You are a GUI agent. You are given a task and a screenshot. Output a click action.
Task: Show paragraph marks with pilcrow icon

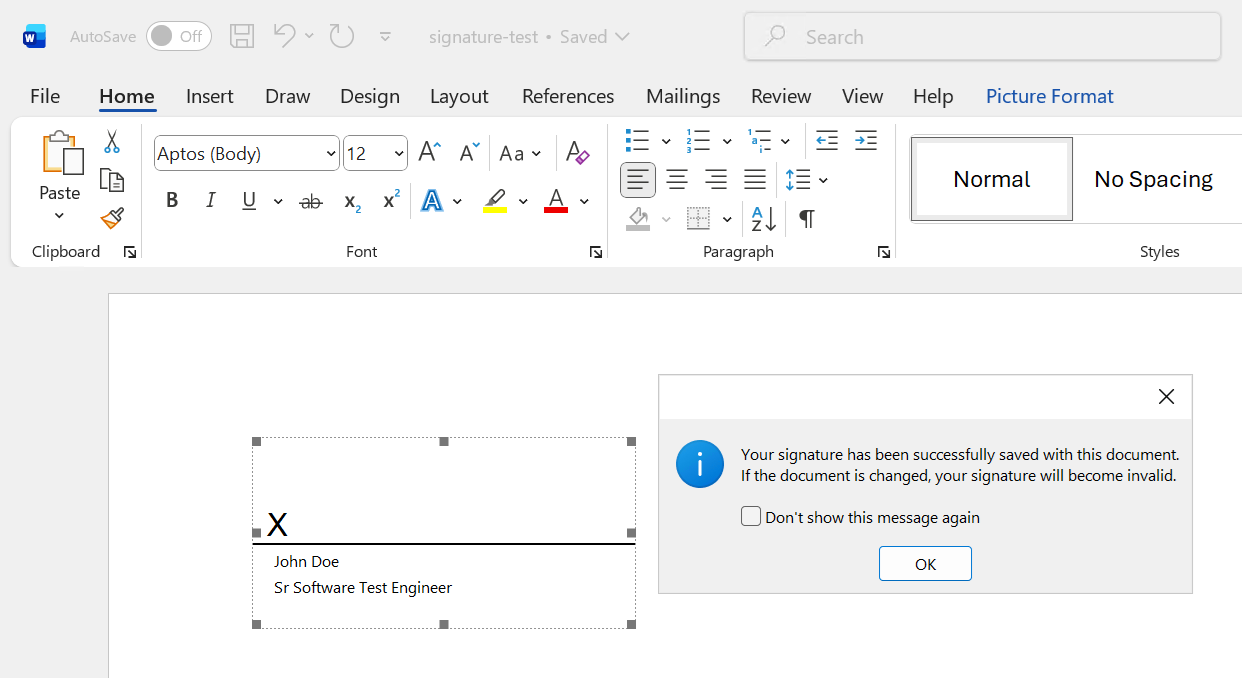(x=807, y=219)
